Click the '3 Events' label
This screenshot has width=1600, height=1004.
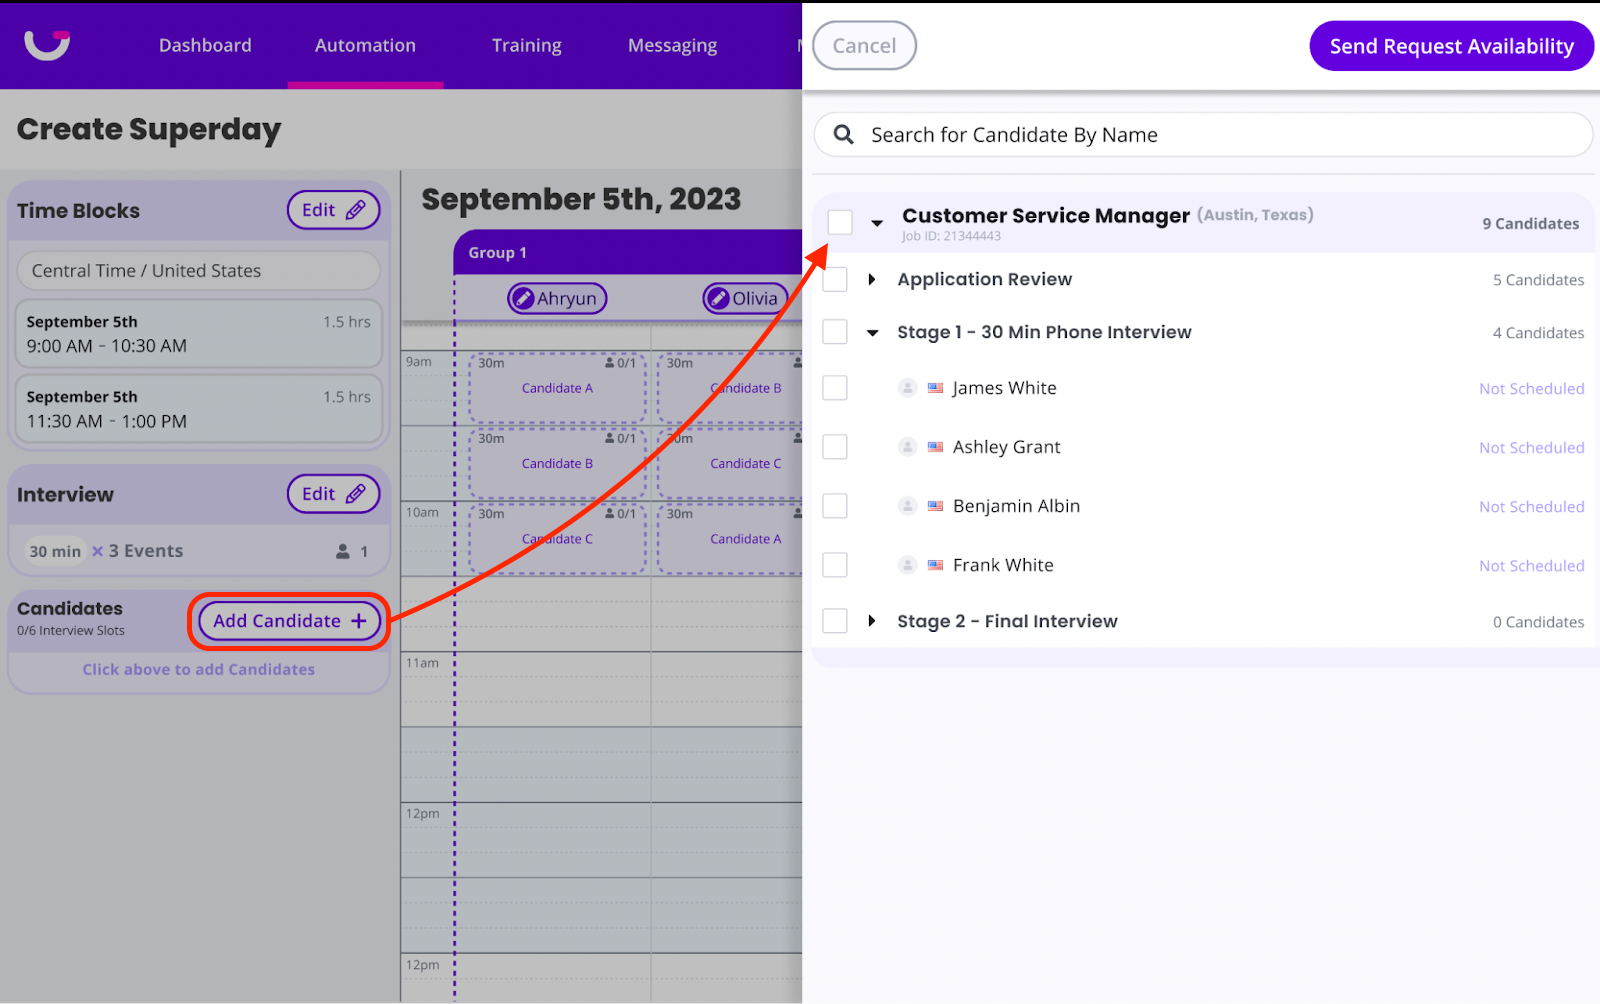coord(146,551)
